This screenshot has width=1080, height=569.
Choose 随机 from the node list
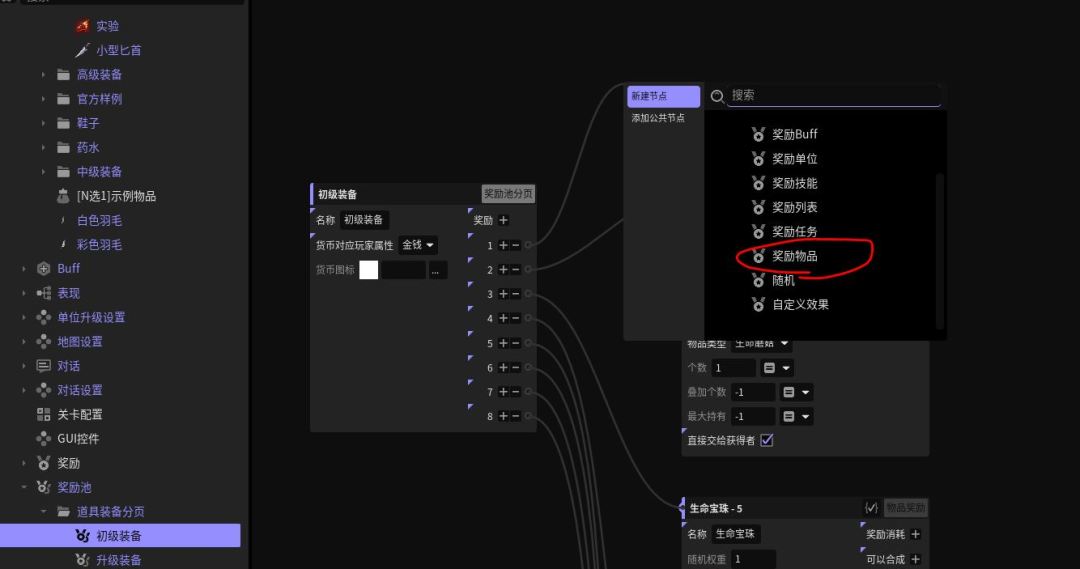click(x=783, y=280)
